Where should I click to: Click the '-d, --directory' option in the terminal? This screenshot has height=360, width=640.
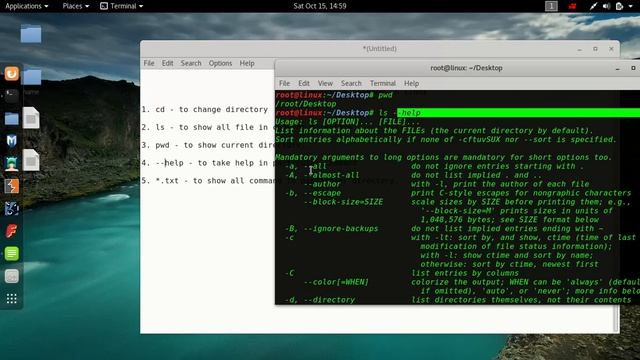click(320, 300)
